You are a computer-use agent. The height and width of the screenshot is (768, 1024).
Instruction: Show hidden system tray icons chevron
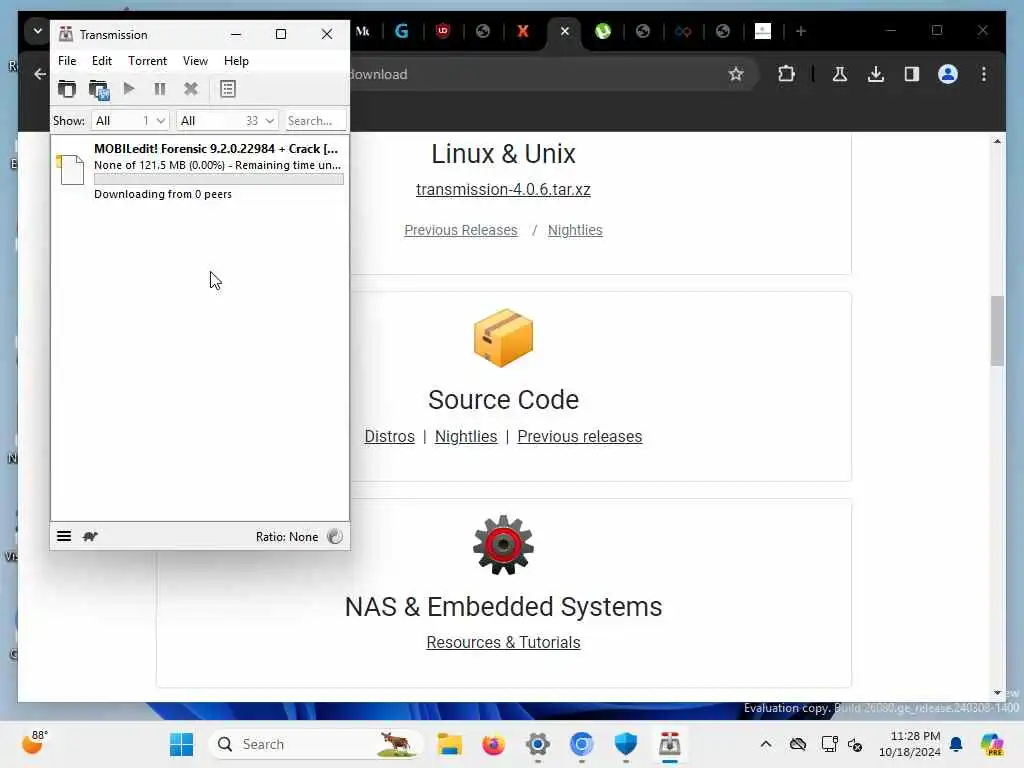click(x=765, y=744)
